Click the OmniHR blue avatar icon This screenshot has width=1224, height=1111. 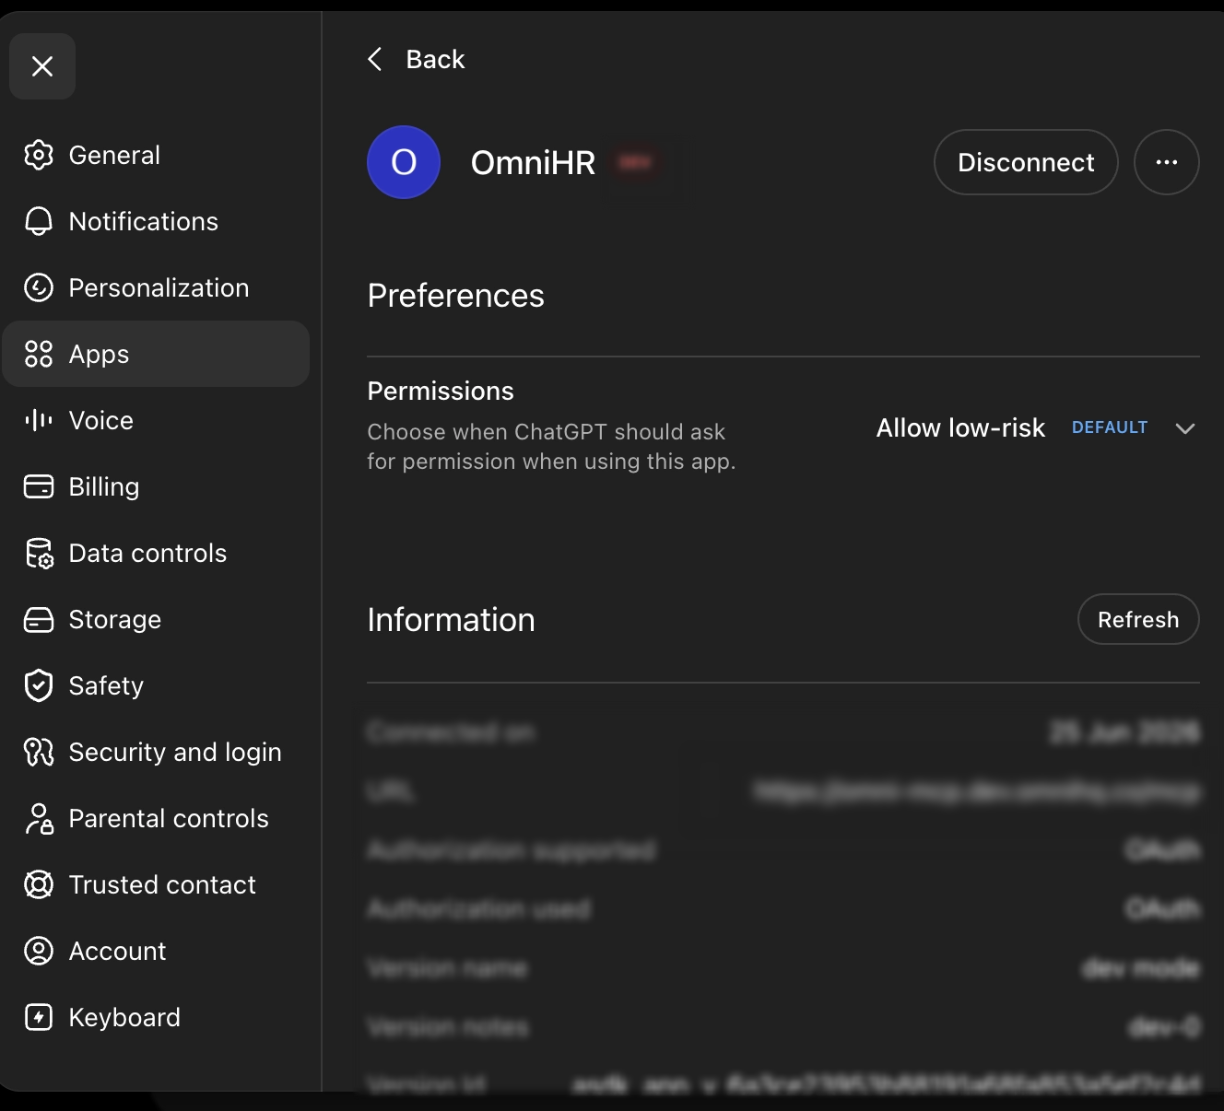coord(404,162)
